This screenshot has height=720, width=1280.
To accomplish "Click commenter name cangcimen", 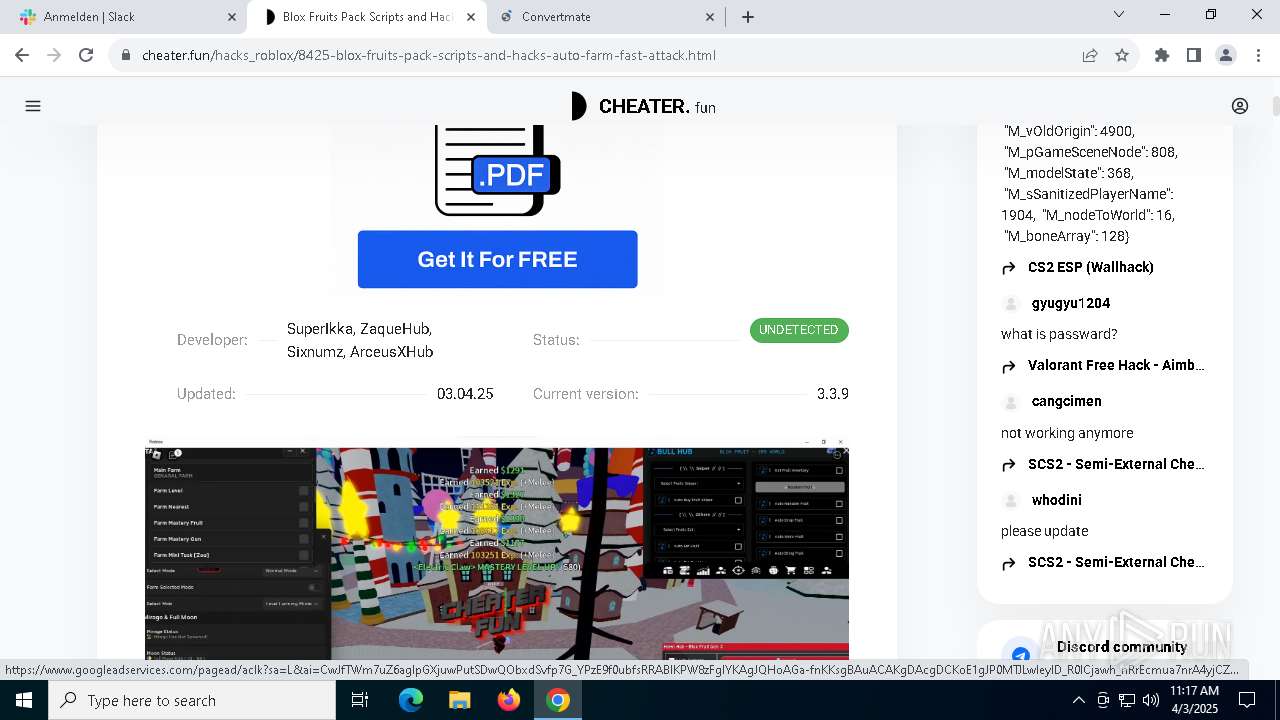I will click(1067, 401).
